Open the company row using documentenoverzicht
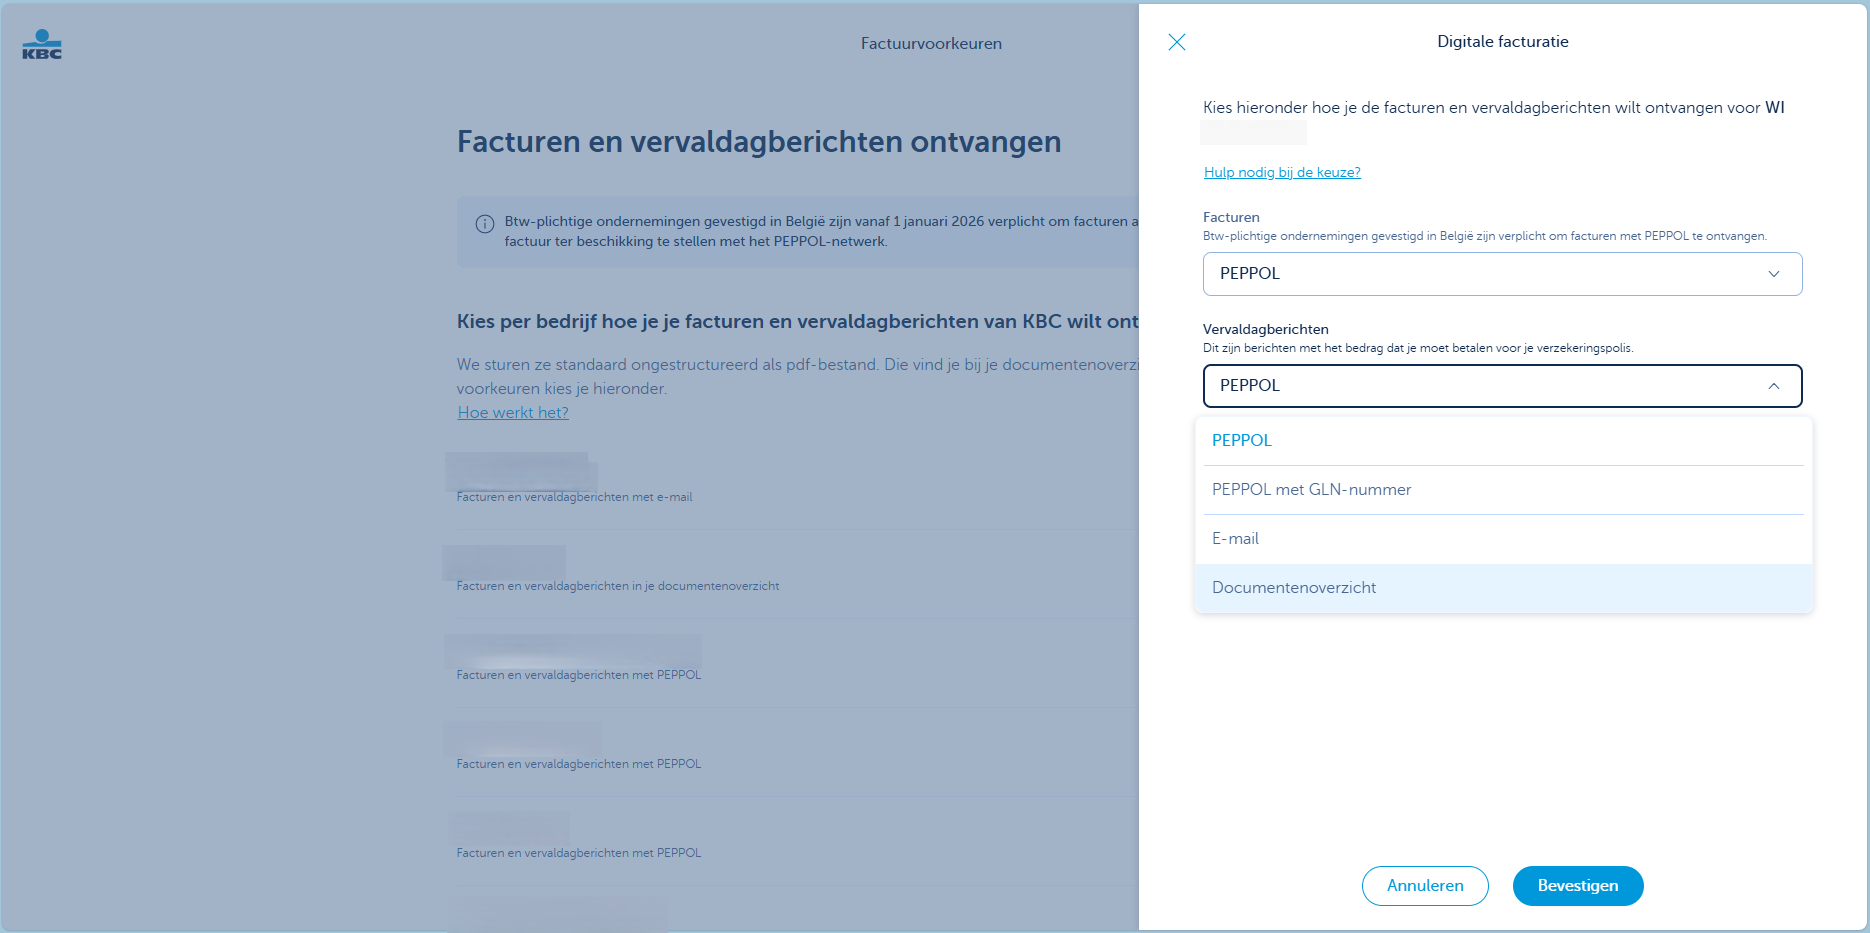 (x=617, y=574)
